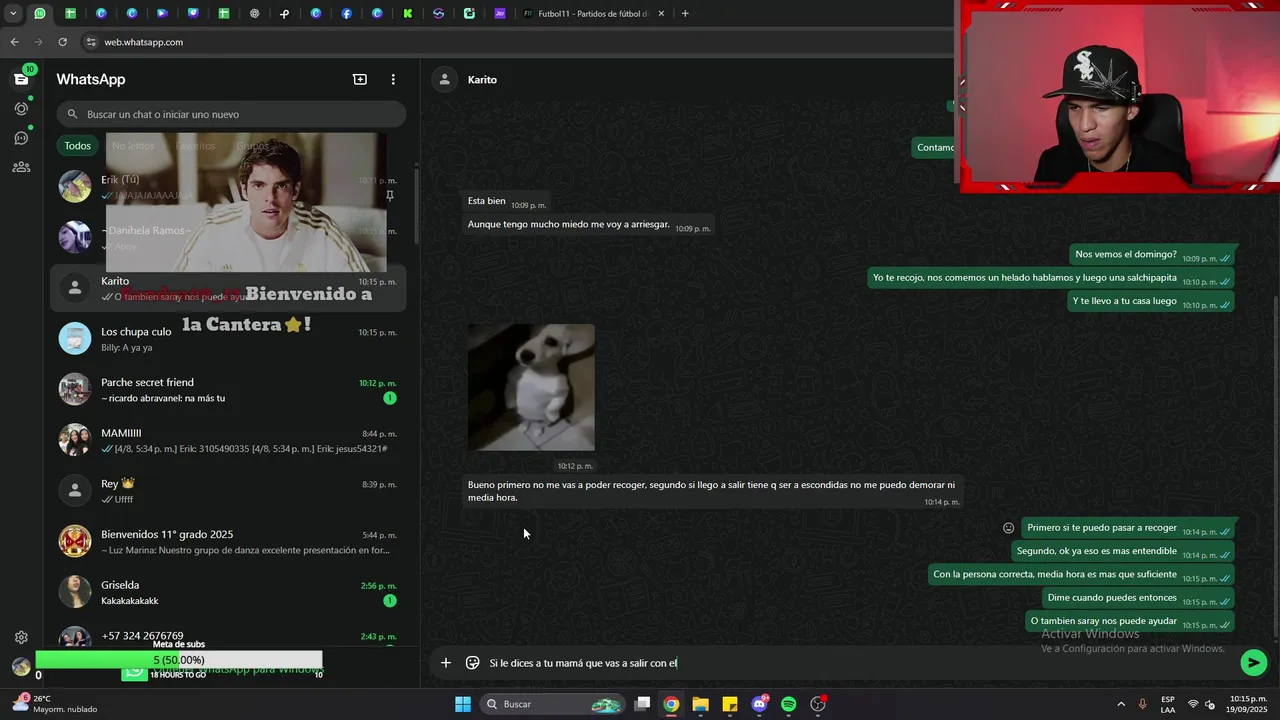Image resolution: width=1280 pixels, height=720 pixels.
Task: Switch to the Kick browser tab
Action: click(408, 14)
